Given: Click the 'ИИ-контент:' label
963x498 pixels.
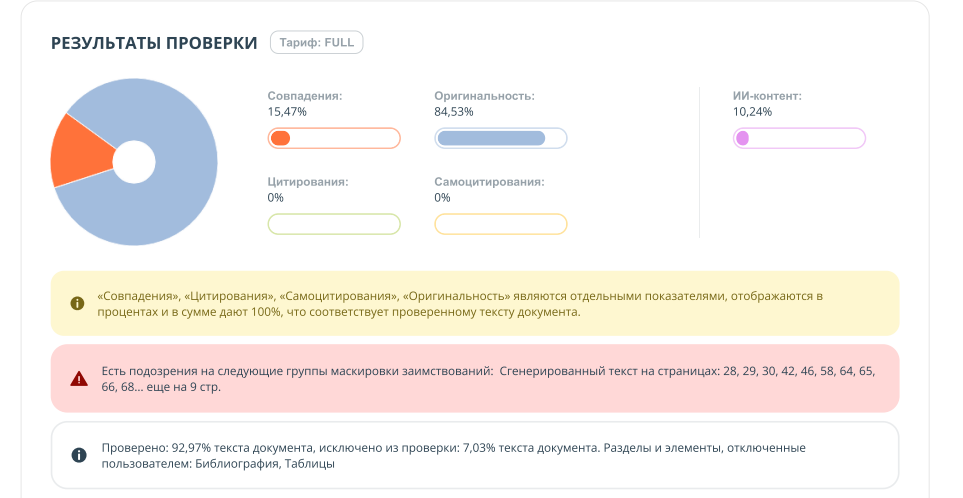Looking at the screenshot, I should tap(768, 96).
